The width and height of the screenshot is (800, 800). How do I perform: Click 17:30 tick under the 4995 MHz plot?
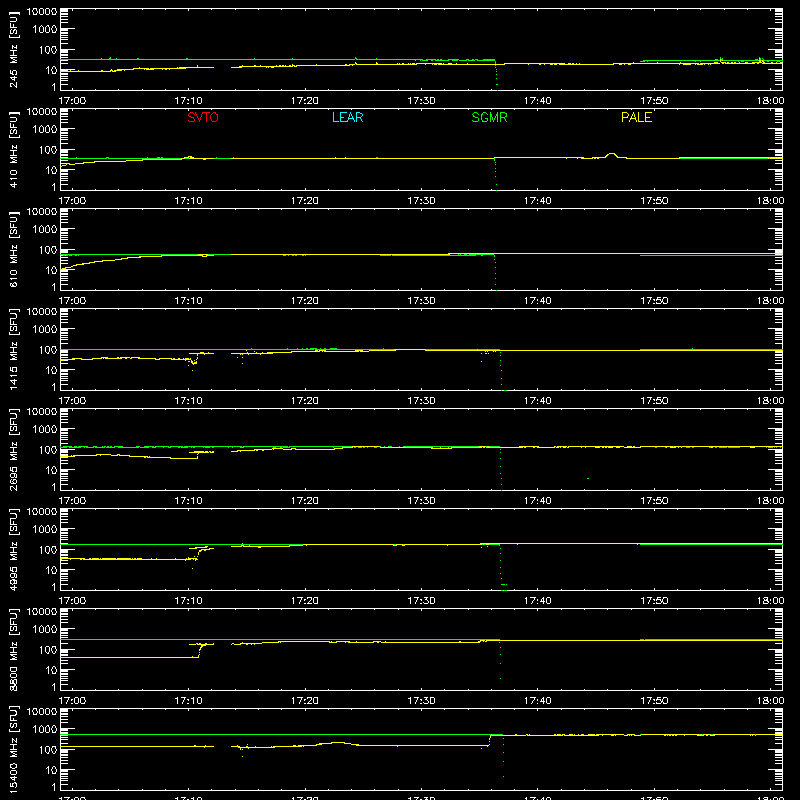[x=421, y=601]
